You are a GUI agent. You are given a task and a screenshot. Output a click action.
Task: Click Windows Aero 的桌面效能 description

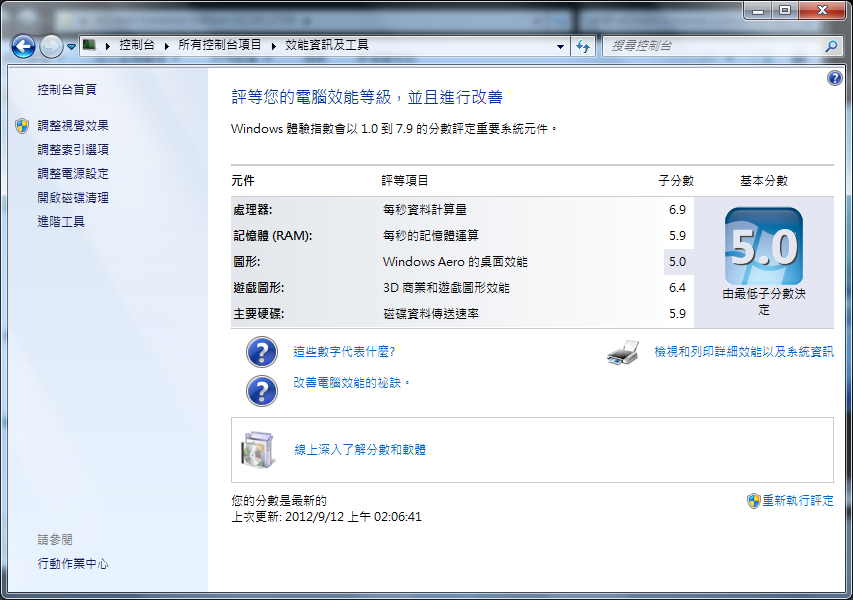pos(455,262)
